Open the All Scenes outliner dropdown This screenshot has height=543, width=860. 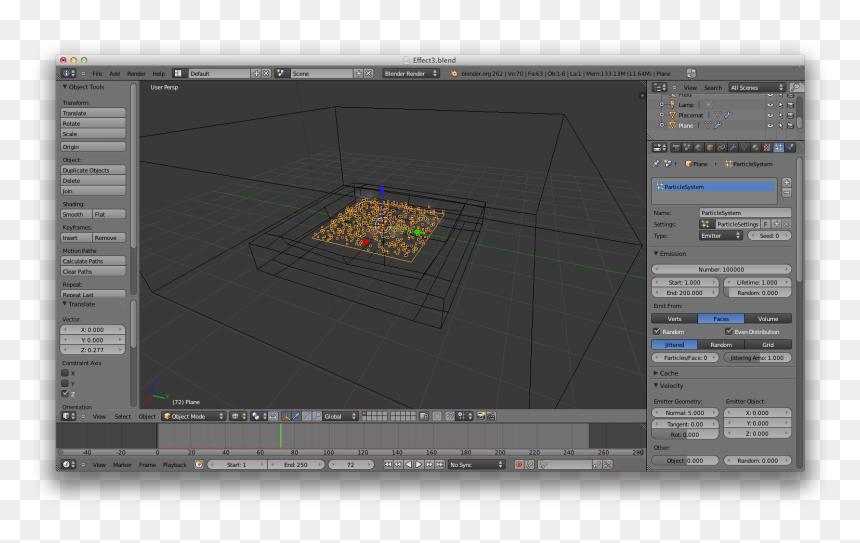pyautogui.click(x=757, y=87)
